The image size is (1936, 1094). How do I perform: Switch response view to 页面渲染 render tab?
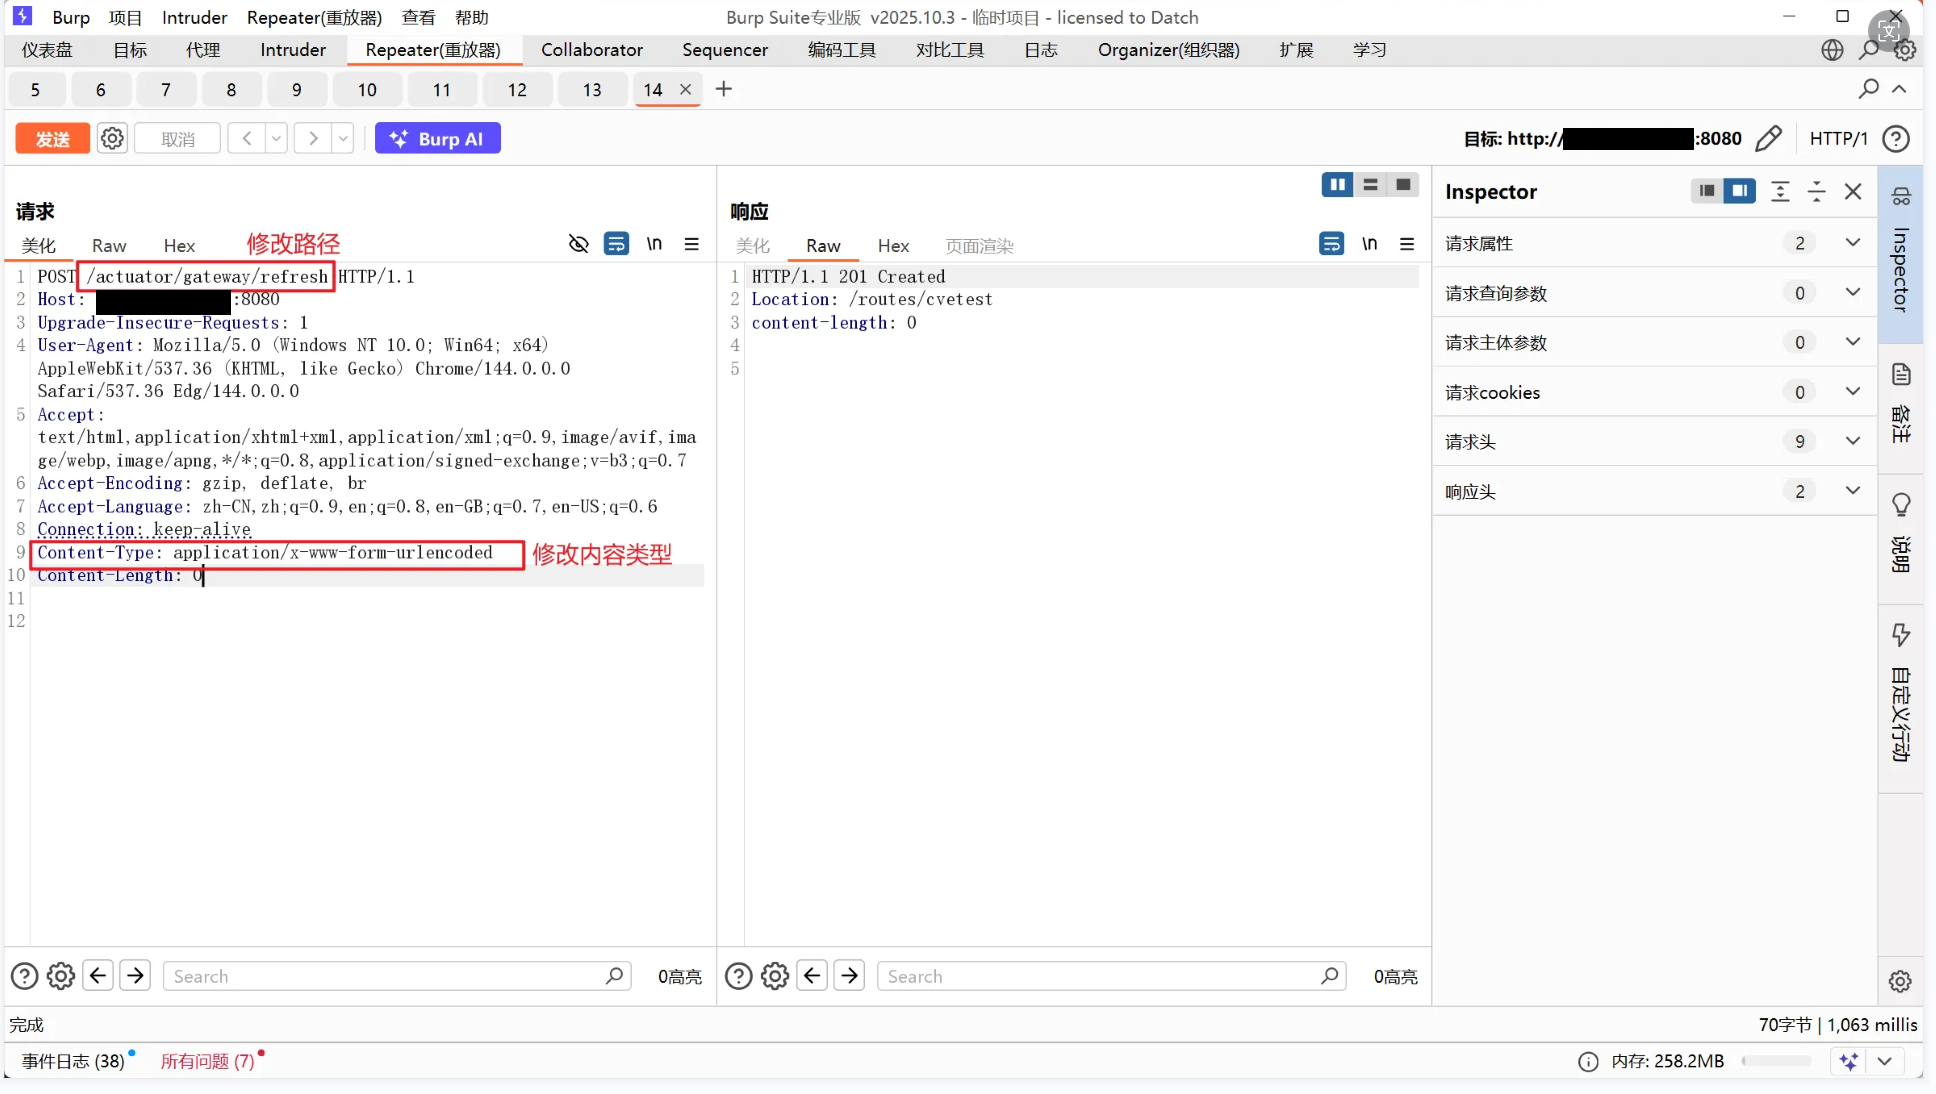979,246
